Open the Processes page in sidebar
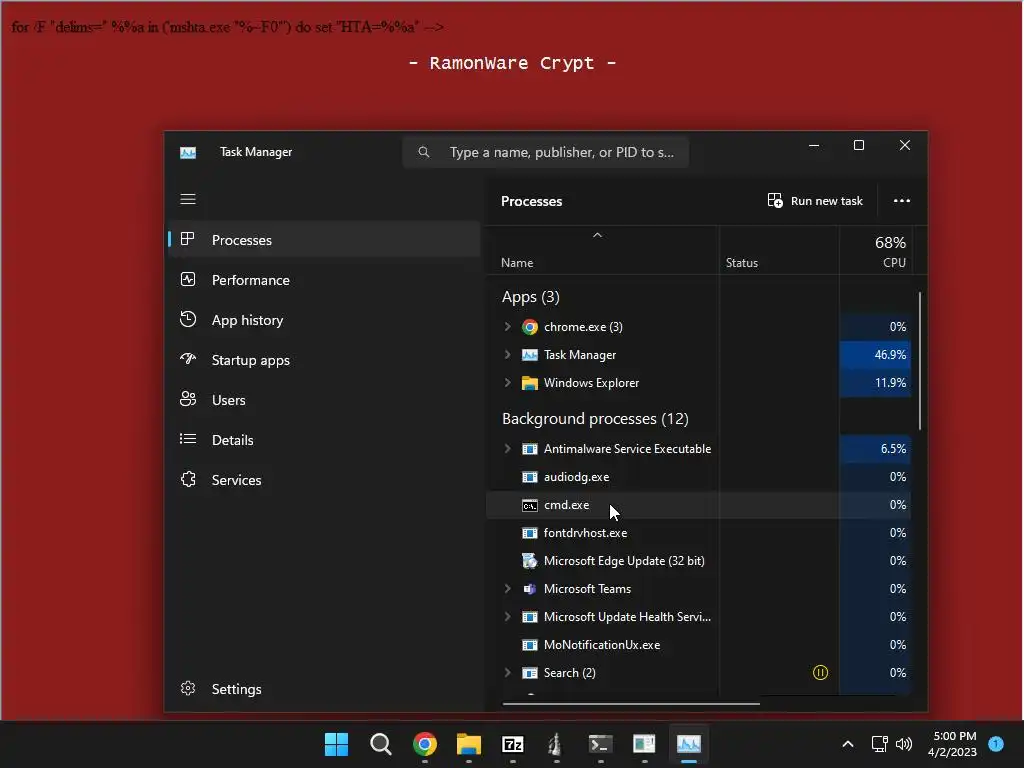The image size is (1024, 768). pos(325,240)
